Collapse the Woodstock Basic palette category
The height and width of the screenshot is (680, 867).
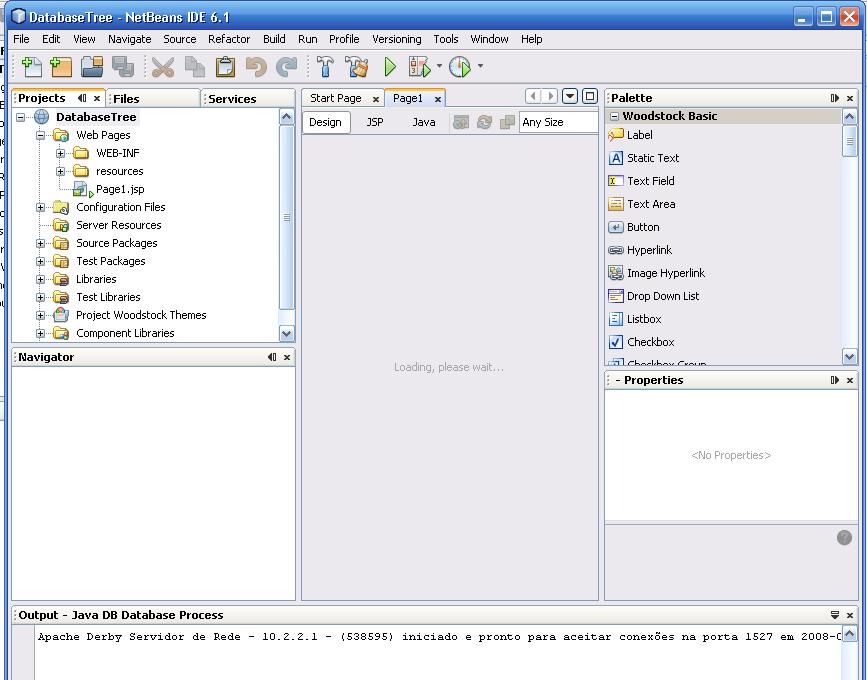coord(614,116)
